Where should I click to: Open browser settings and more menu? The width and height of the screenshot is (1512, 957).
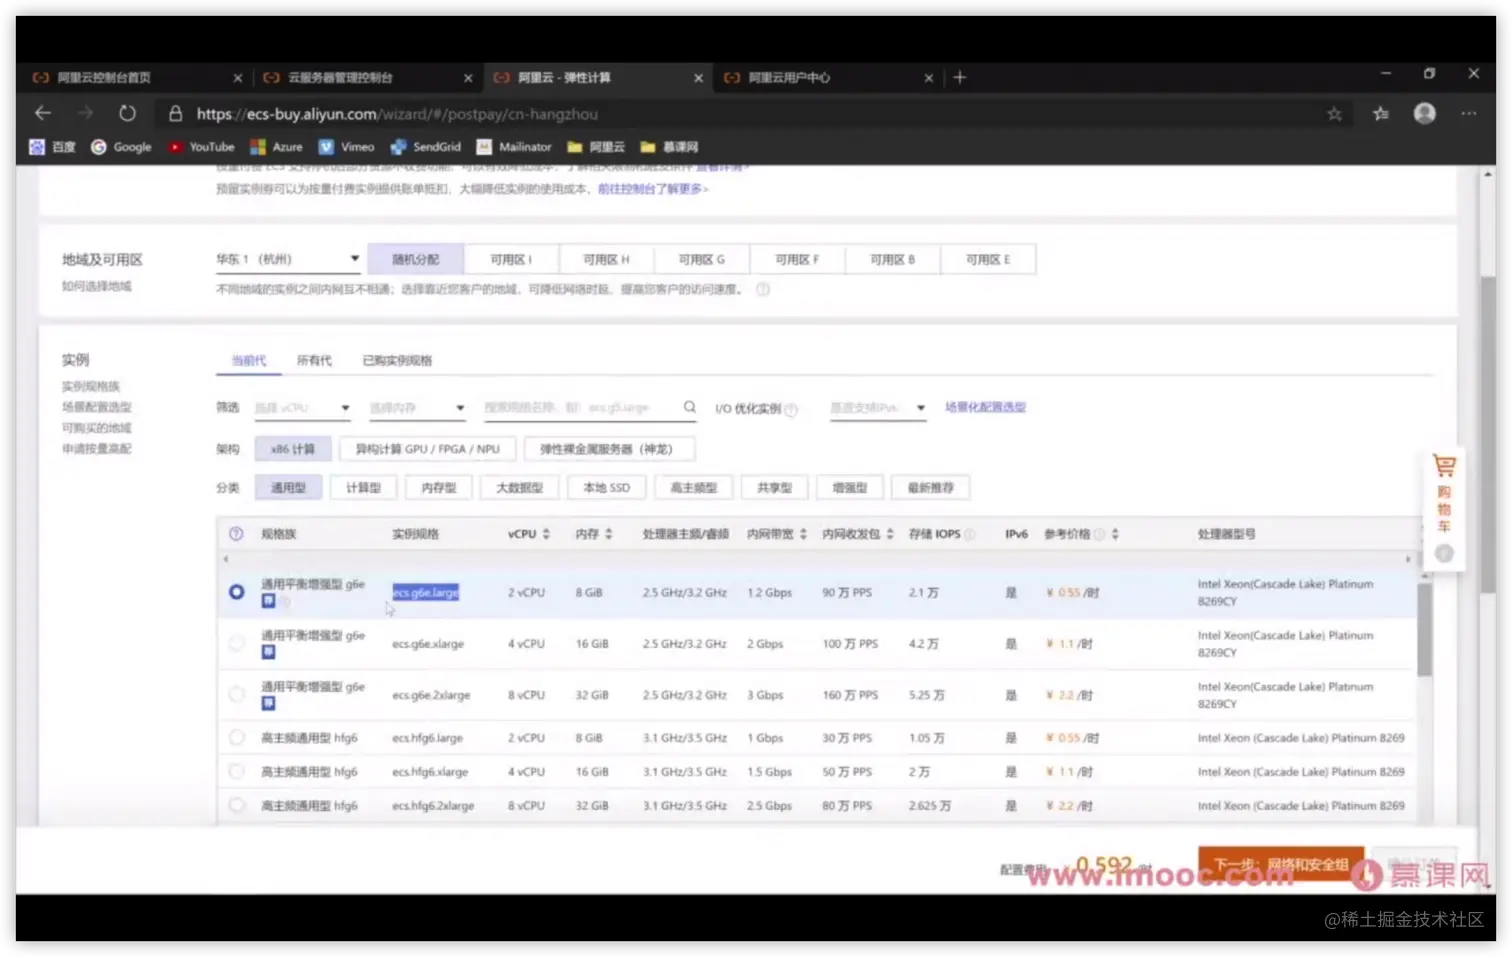tap(1468, 114)
